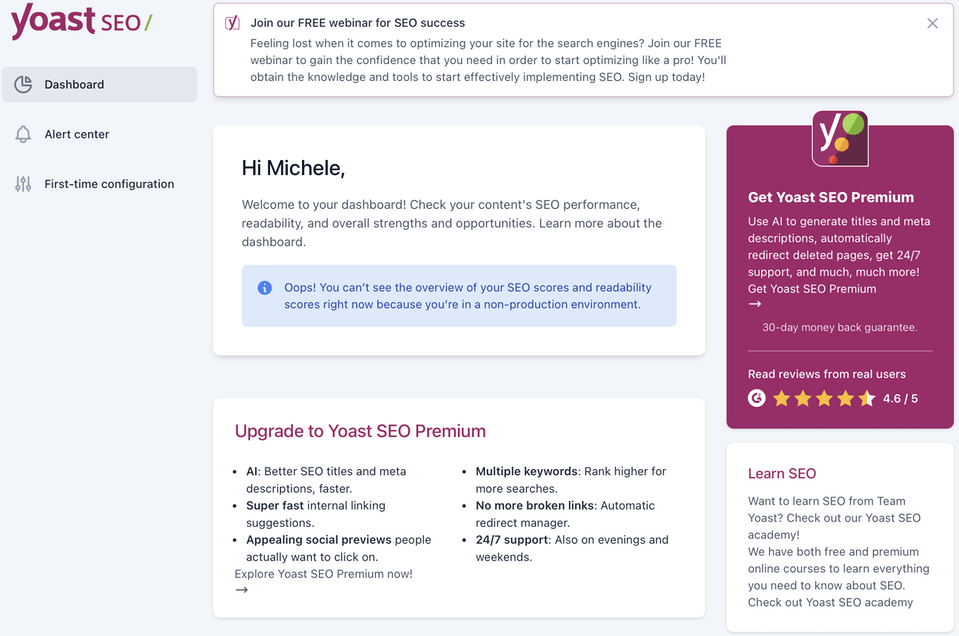Viewport: 959px width, 636px height.
Task: Open the Alert center menu item
Action: coord(100,134)
